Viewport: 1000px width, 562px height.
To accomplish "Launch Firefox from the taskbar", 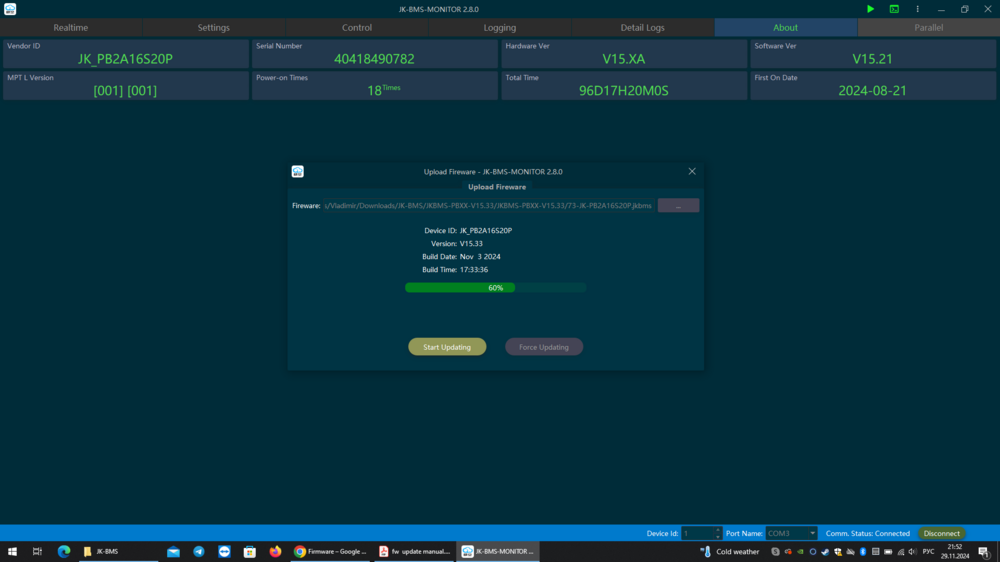I will point(276,552).
